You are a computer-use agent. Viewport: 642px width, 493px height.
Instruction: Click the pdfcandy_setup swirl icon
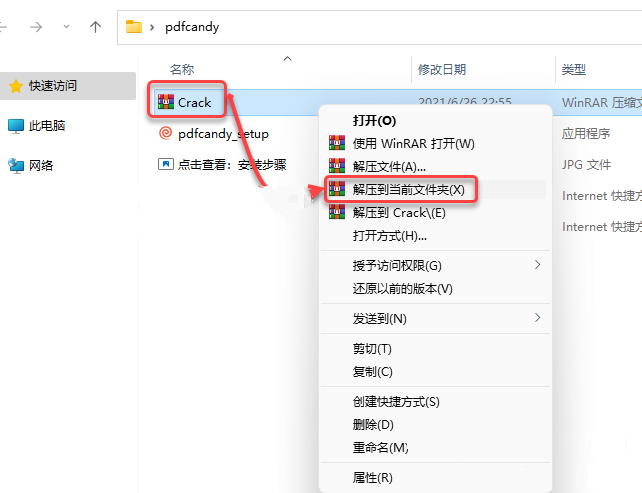[165, 133]
